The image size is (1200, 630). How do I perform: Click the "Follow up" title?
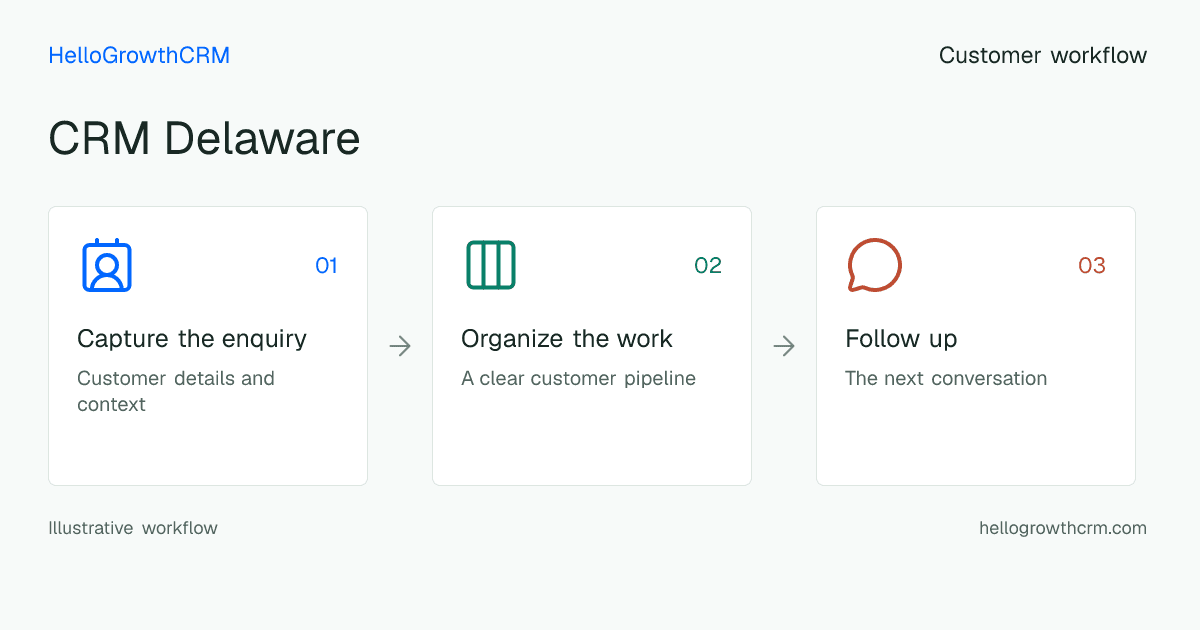tap(901, 339)
